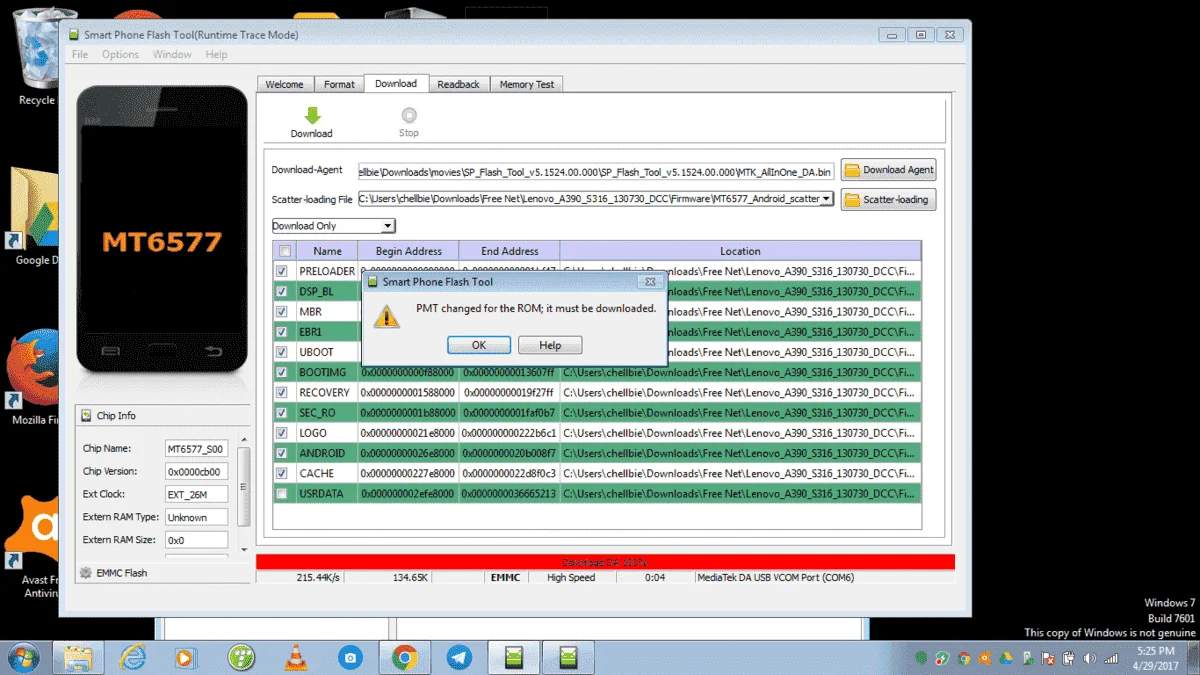Click the Scatter-loading browse button
Image resolution: width=1200 pixels, height=675 pixels.
pos(888,200)
